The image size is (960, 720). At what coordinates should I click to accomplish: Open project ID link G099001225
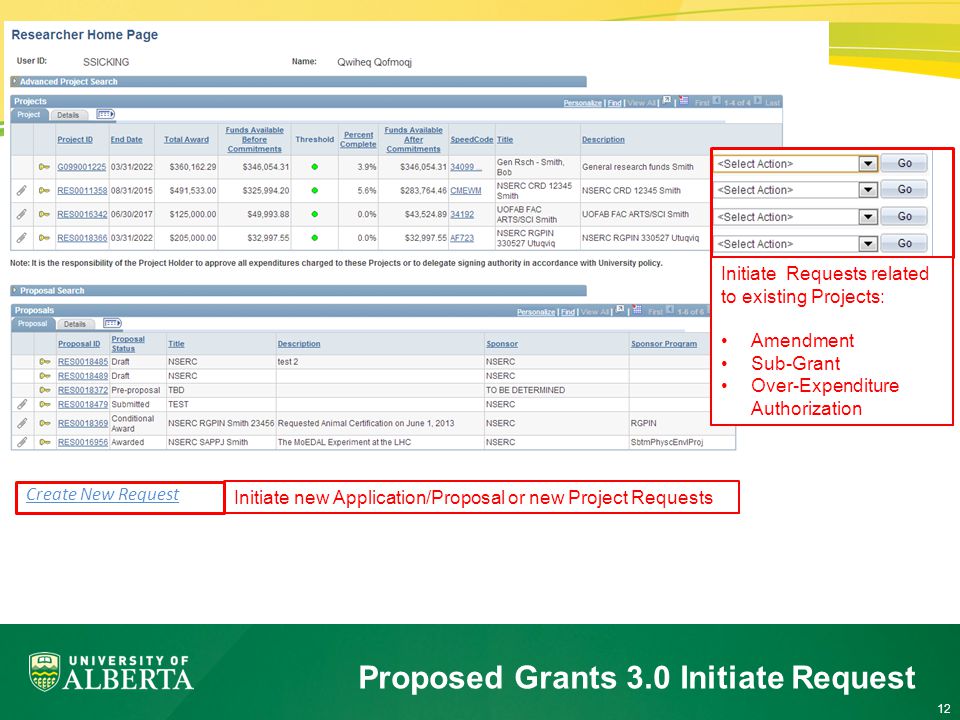pyautogui.click(x=81, y=167)
